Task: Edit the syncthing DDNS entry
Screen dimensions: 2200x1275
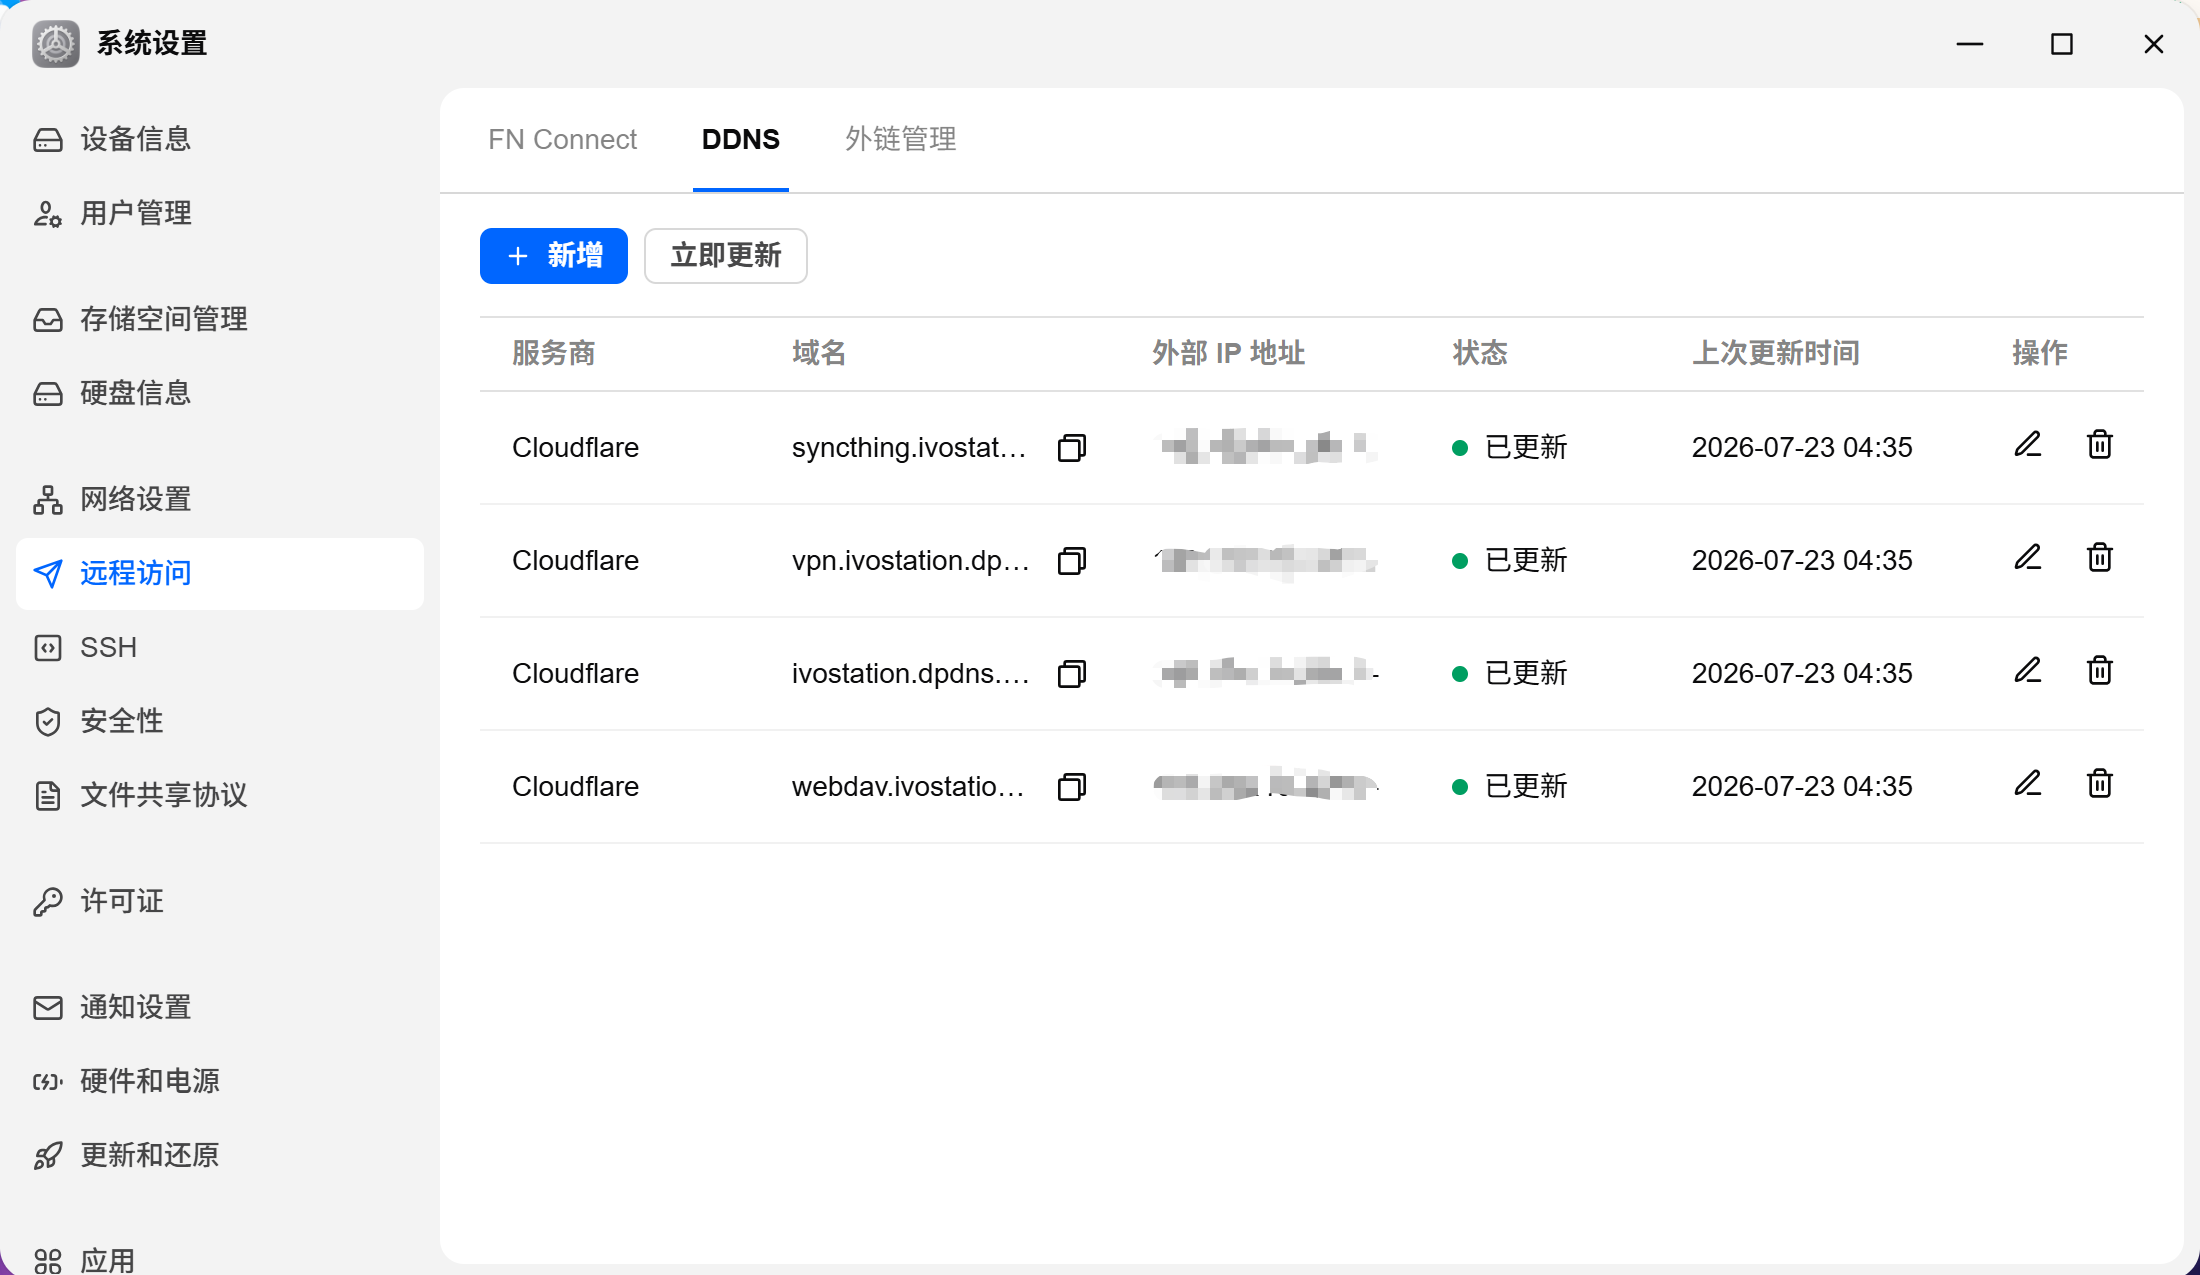Action: click(x=2027, y=444)
